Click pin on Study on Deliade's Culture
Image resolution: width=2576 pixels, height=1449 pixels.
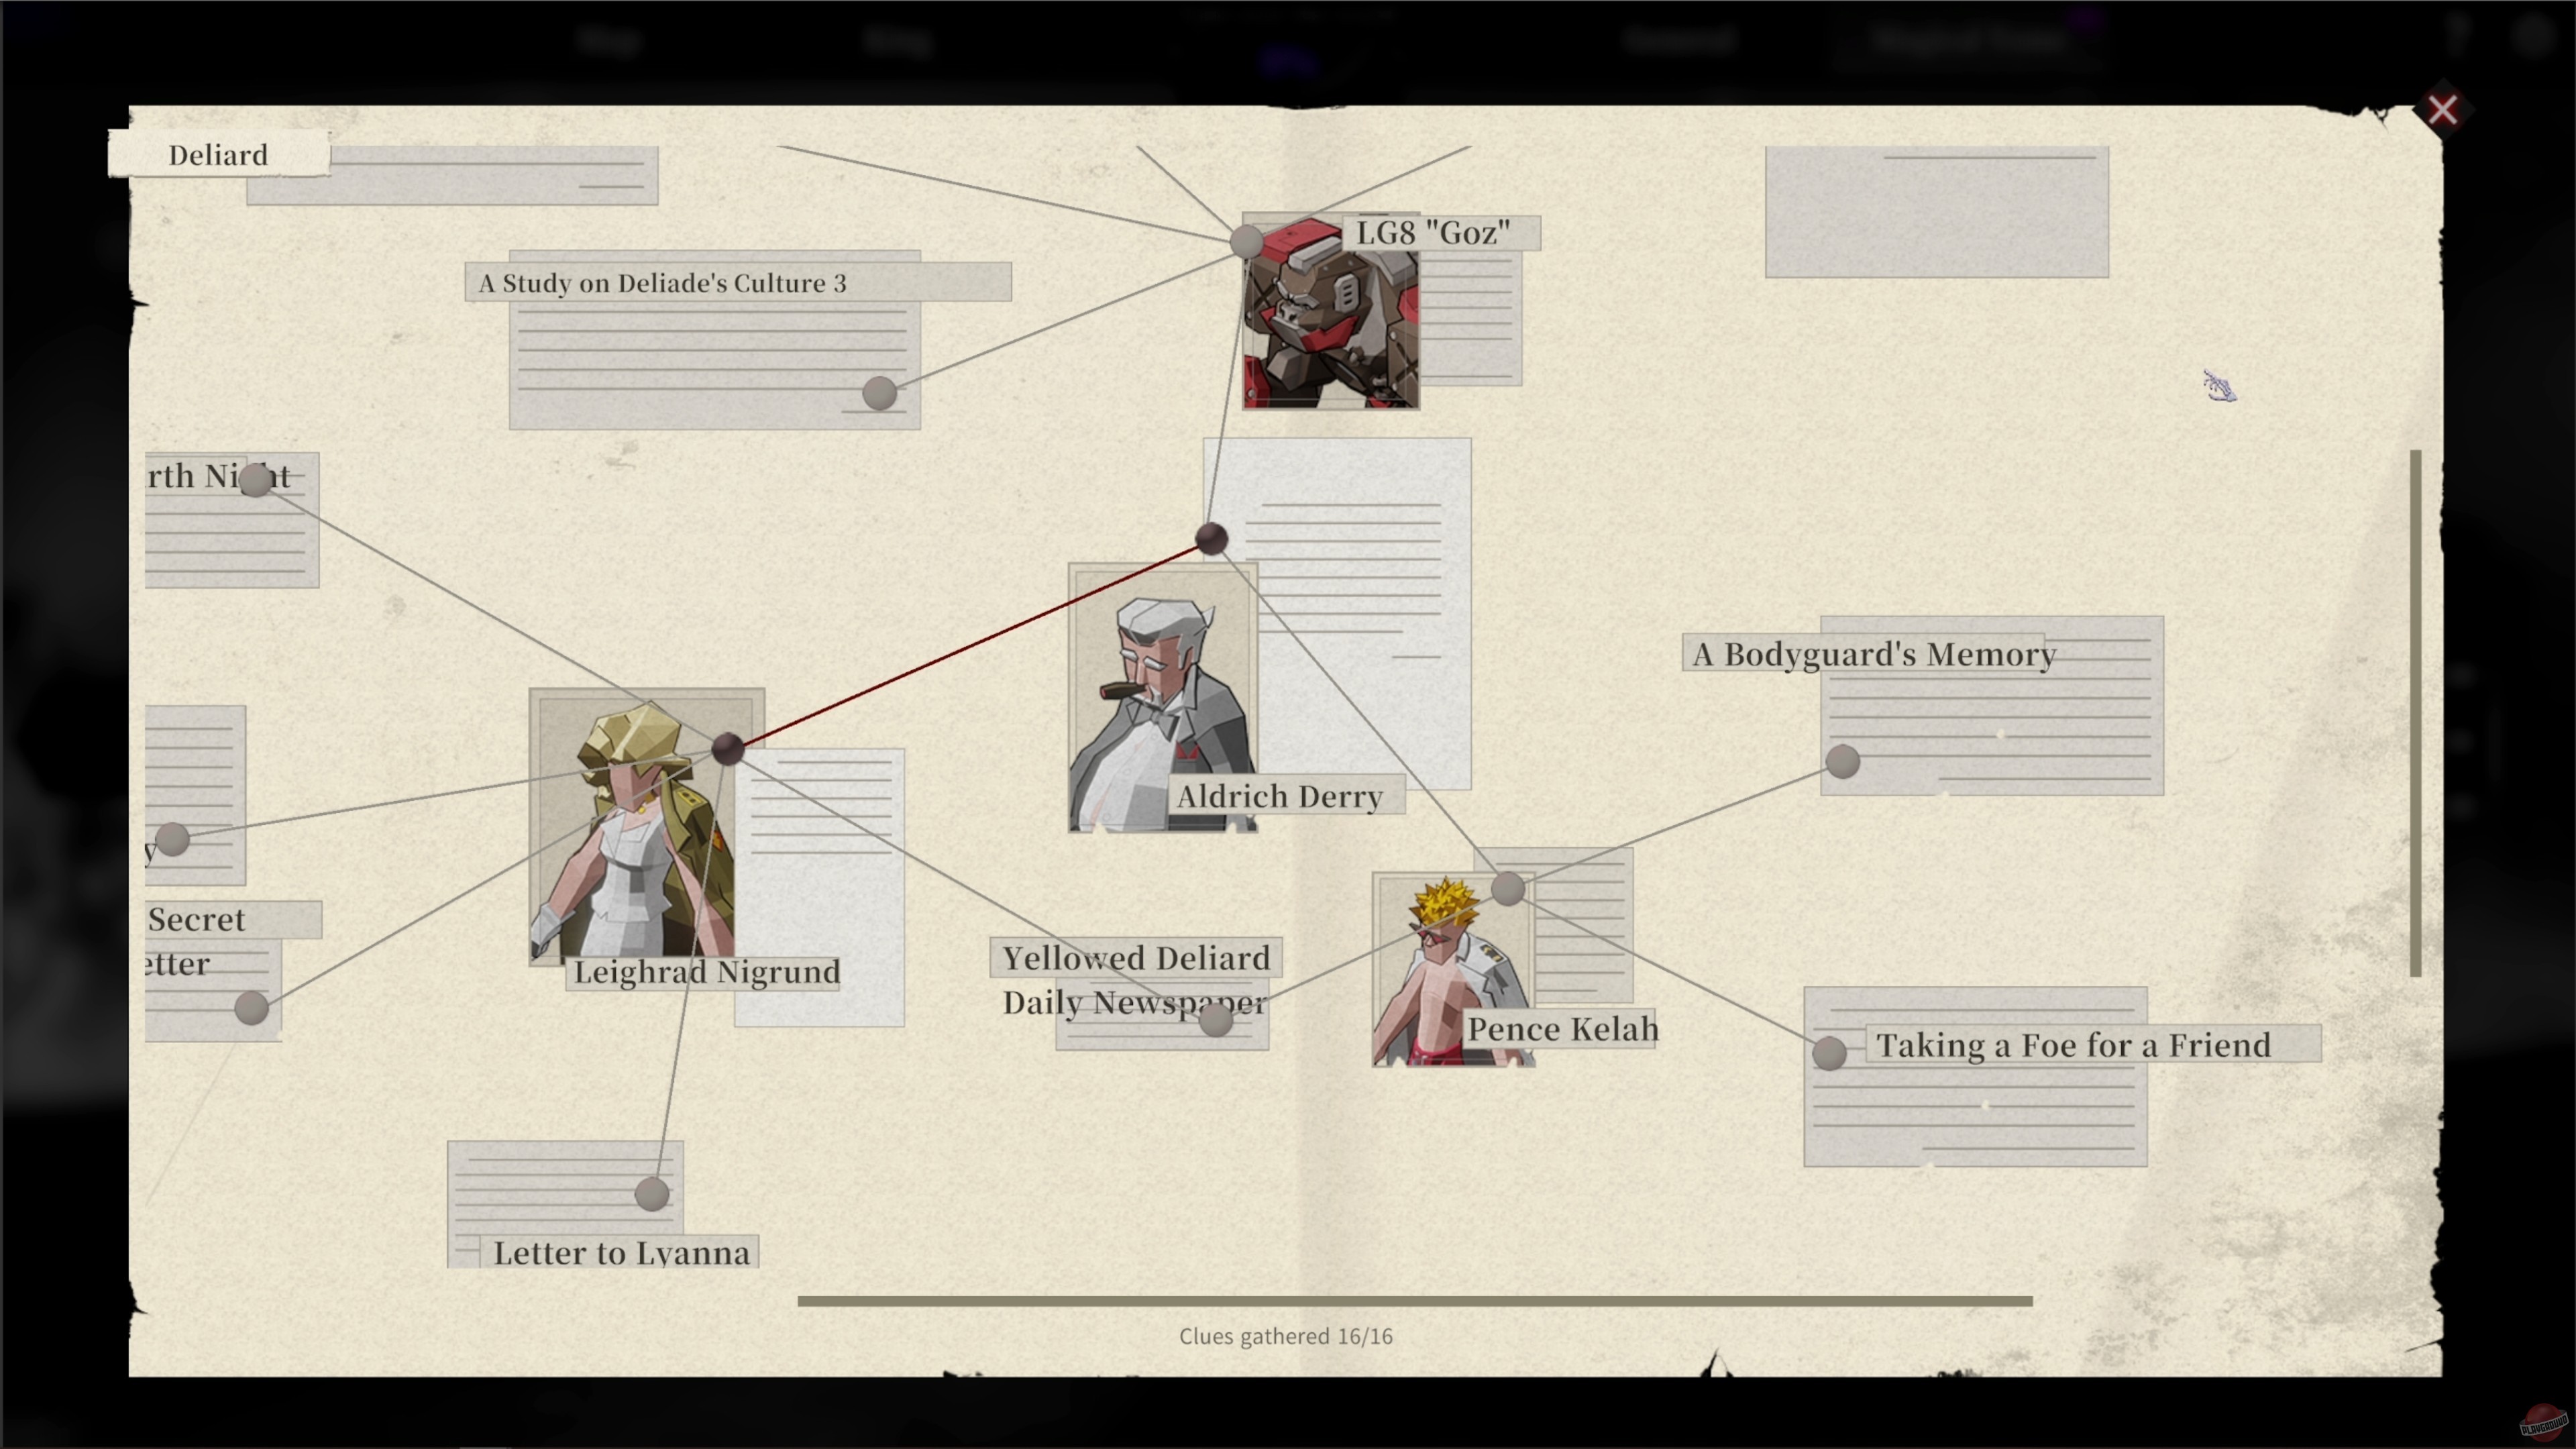(x=879, y=393)
